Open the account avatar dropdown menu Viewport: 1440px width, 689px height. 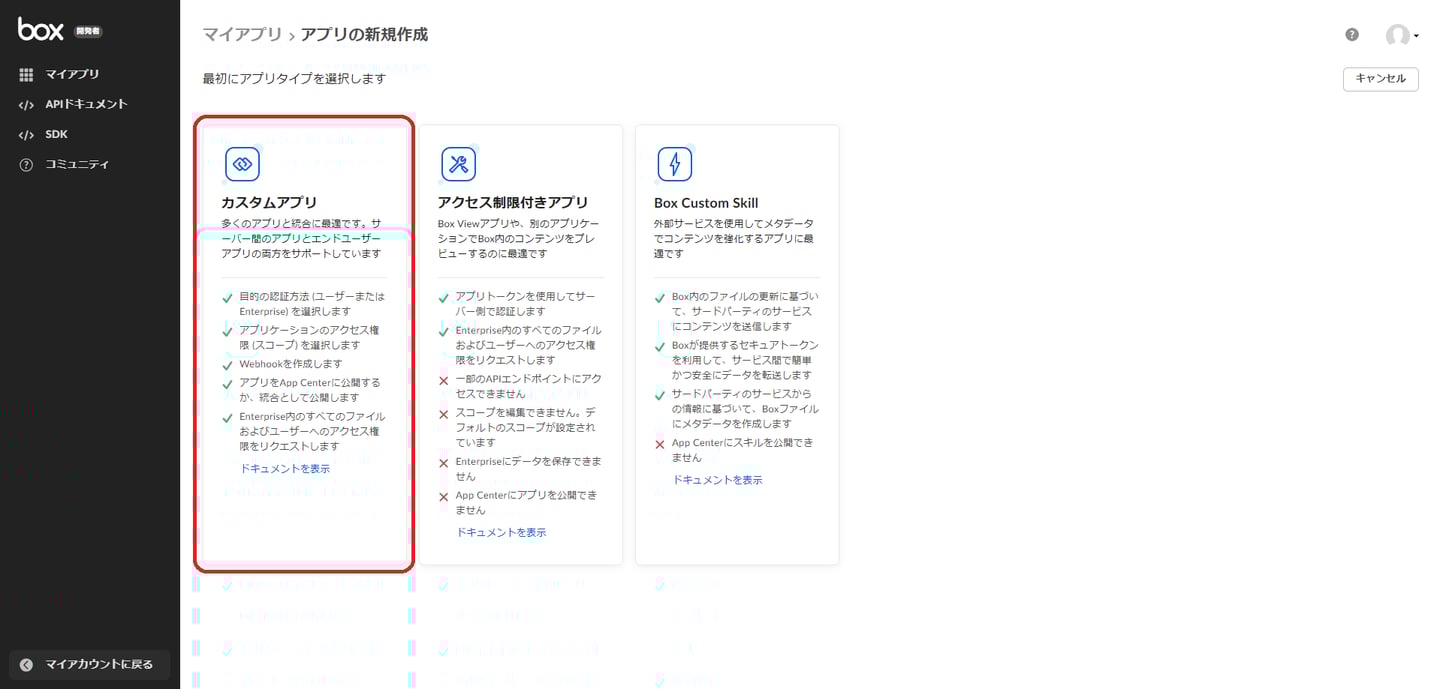[1414, 35]
